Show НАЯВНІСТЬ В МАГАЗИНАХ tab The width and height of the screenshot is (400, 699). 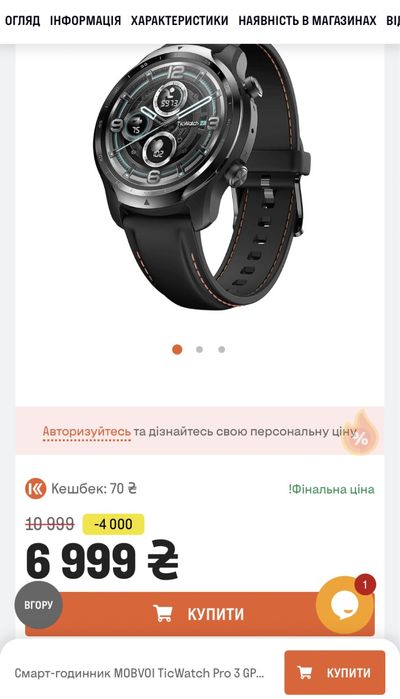pyautogui.click(x=307, y=21)
